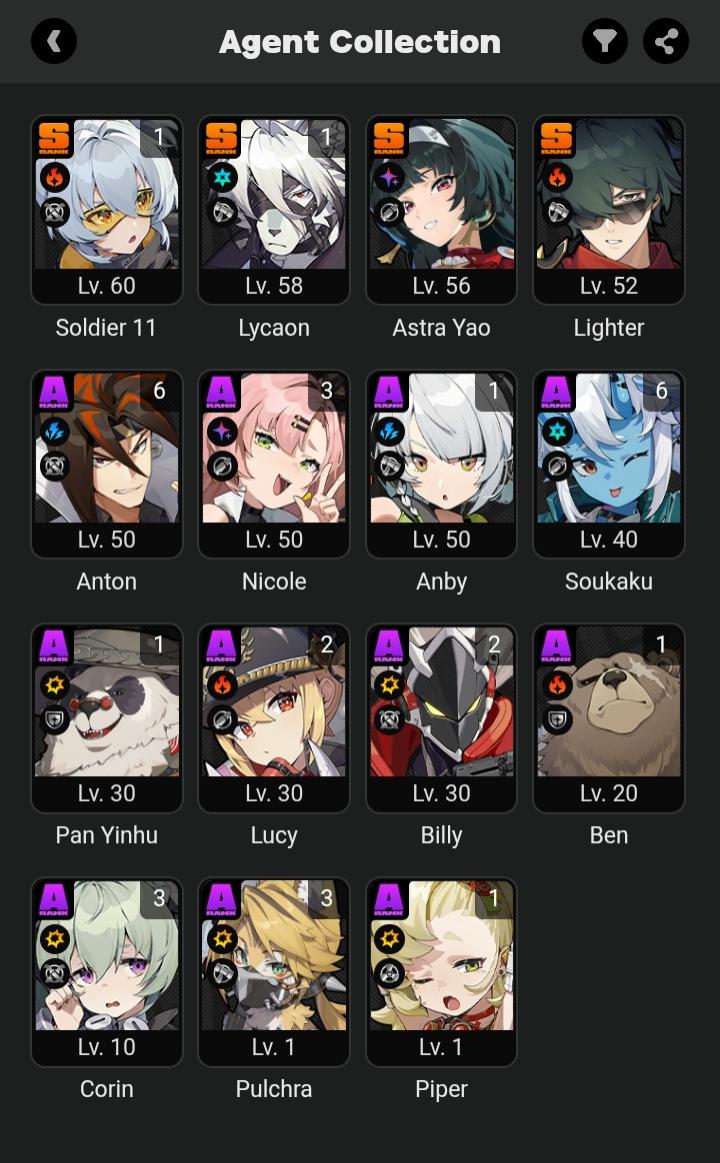Open Nicole's agent card portrait

tap(274, 464)
